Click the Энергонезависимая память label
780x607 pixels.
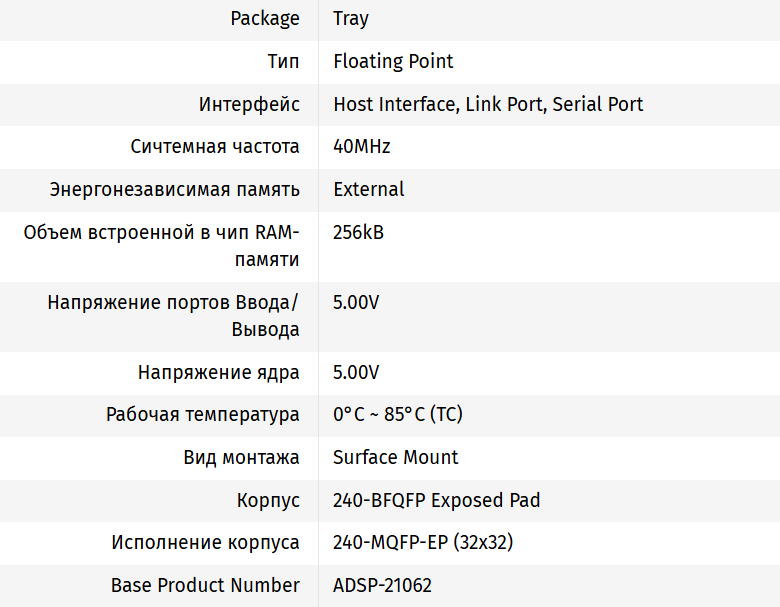coord(174,189)
